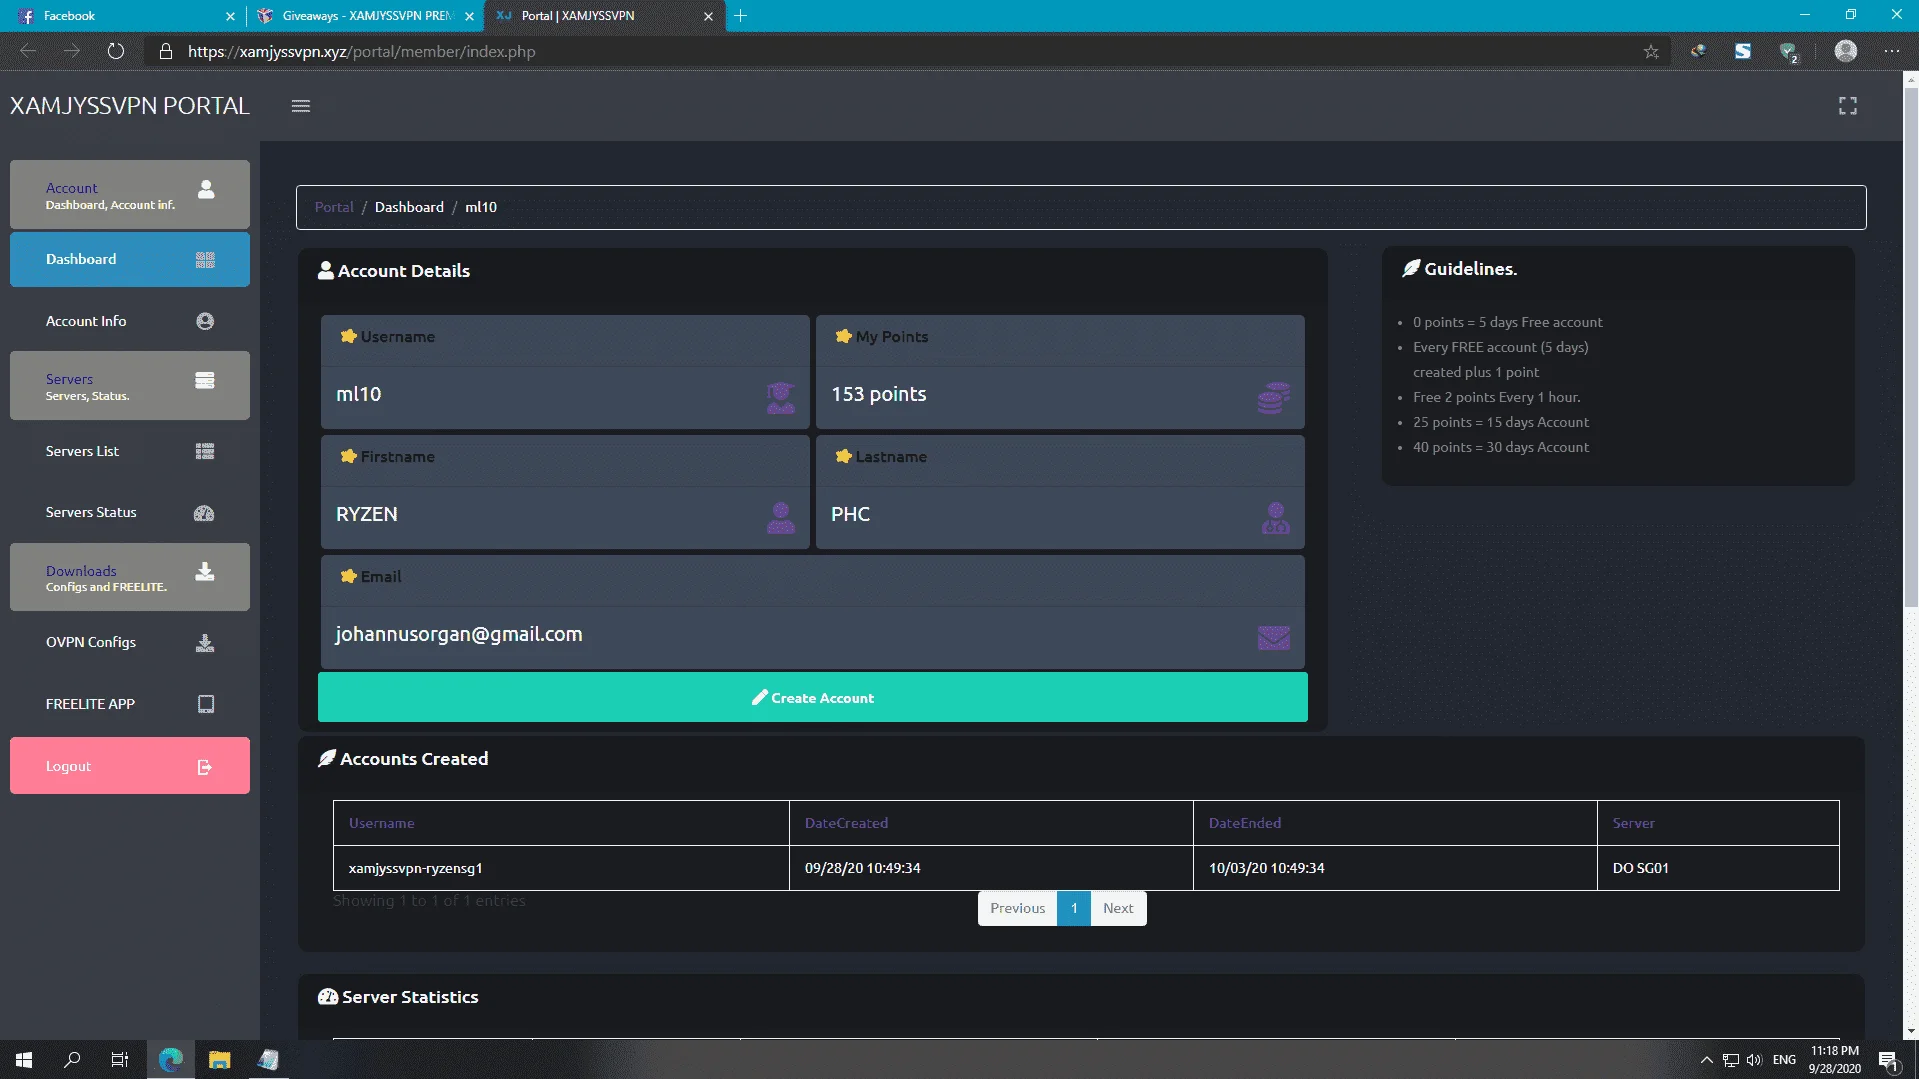Open Microsoft Edge from the taskbar
This screenshot has width=1919, height=1079.
point(171,1060)
